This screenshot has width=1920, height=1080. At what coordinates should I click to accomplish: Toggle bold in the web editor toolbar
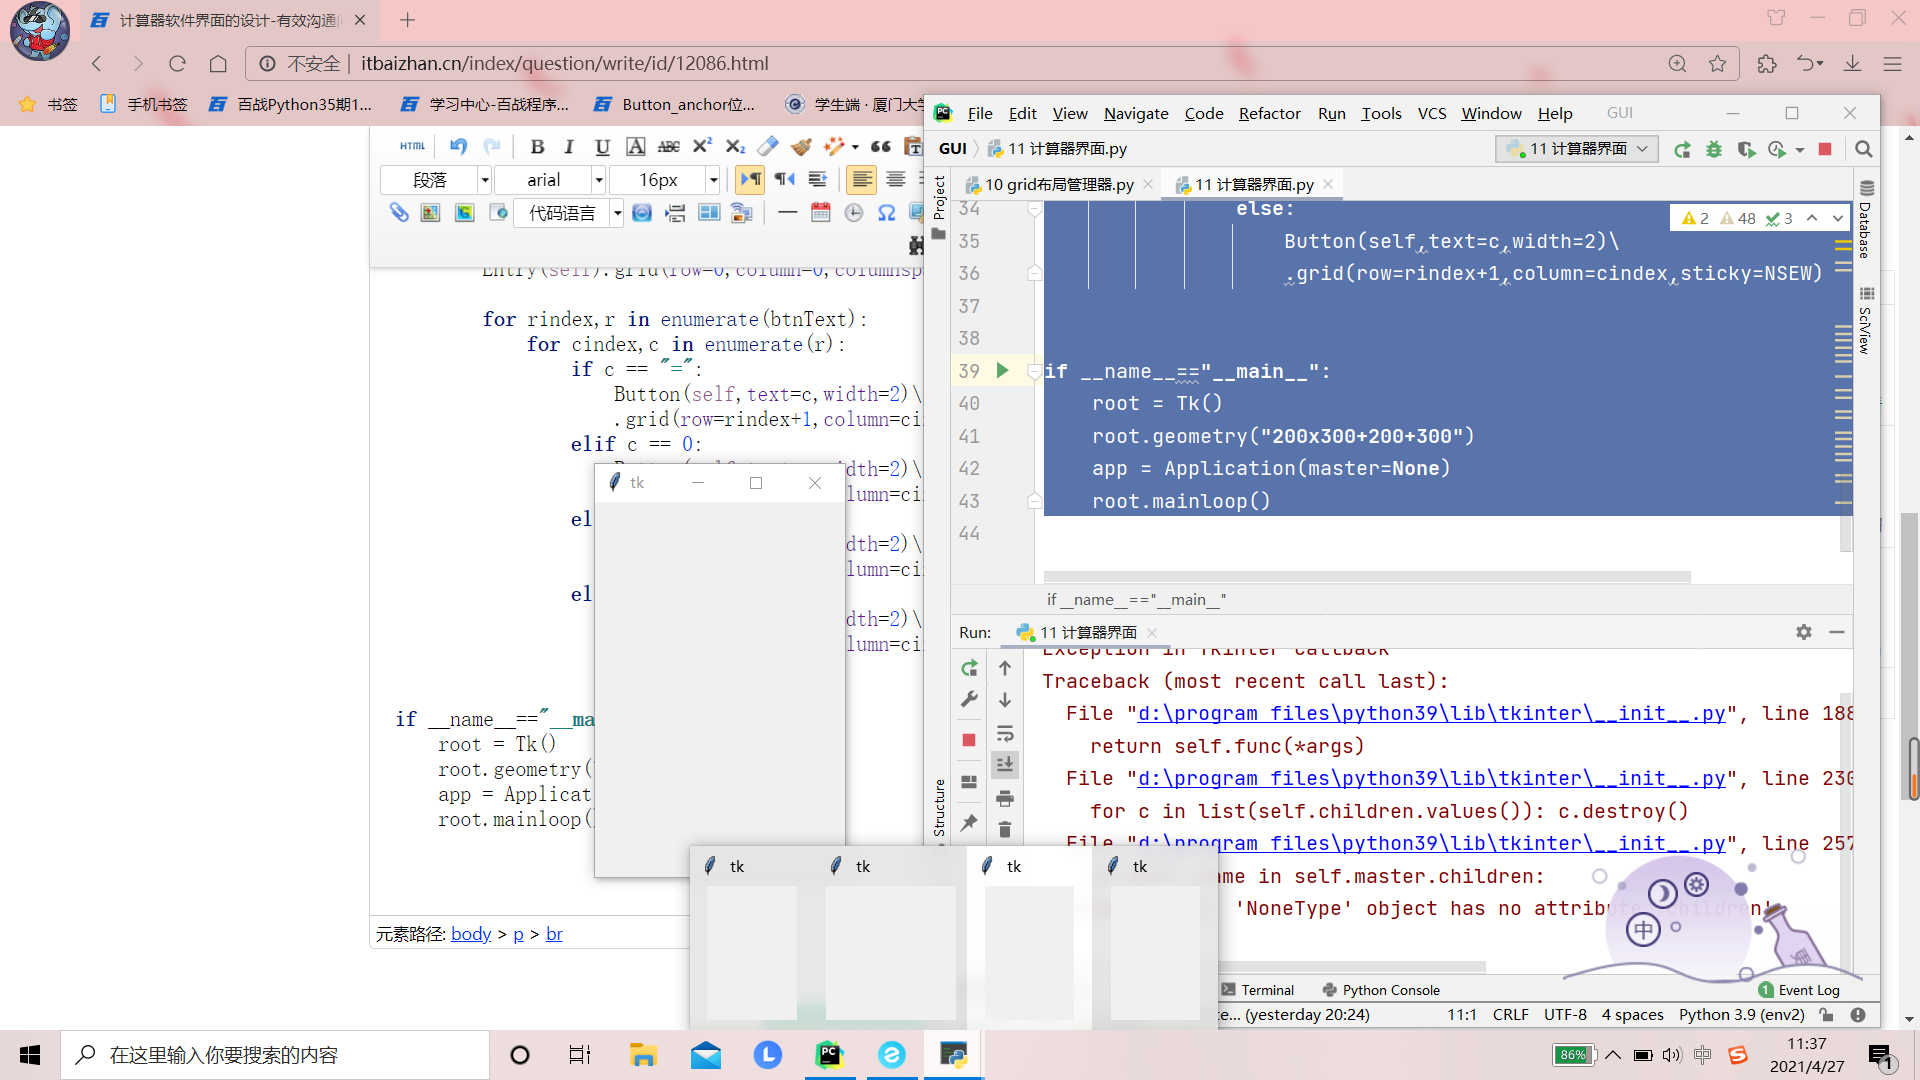[537, 147]
